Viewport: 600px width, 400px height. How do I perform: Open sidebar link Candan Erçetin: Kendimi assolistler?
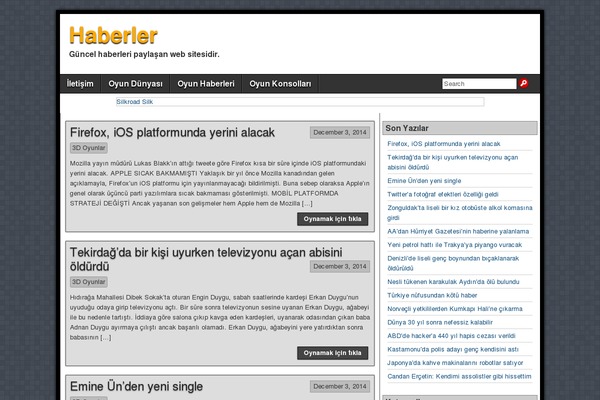coord(459,376)
